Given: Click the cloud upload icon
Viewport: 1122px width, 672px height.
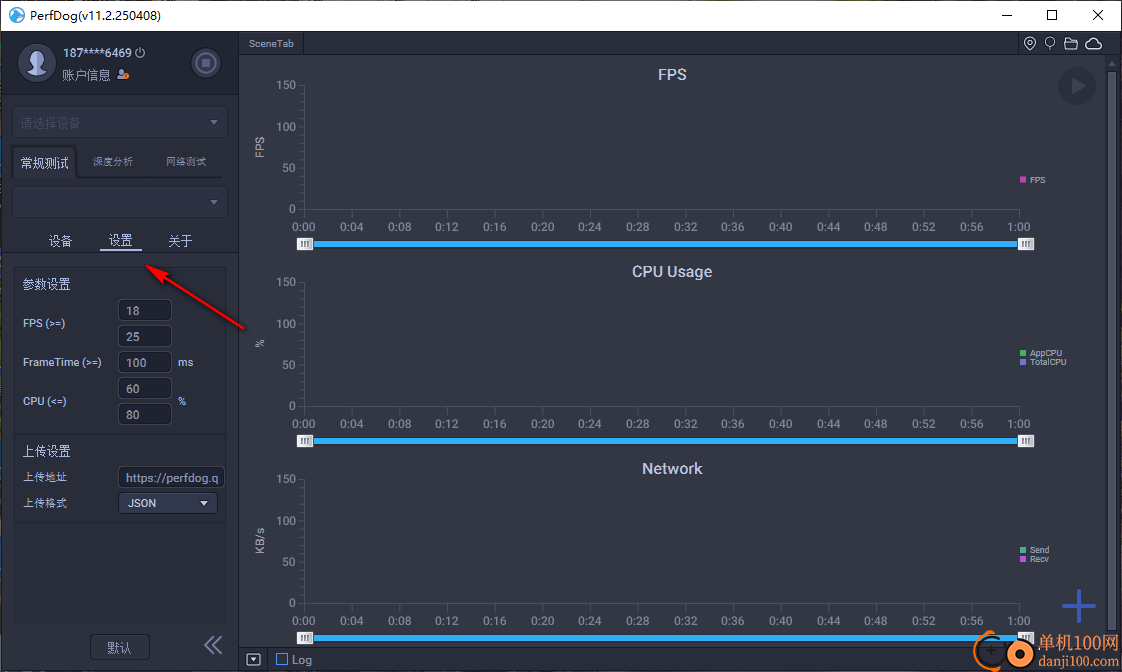Looking at the screenshot, I should [1093, 44].
